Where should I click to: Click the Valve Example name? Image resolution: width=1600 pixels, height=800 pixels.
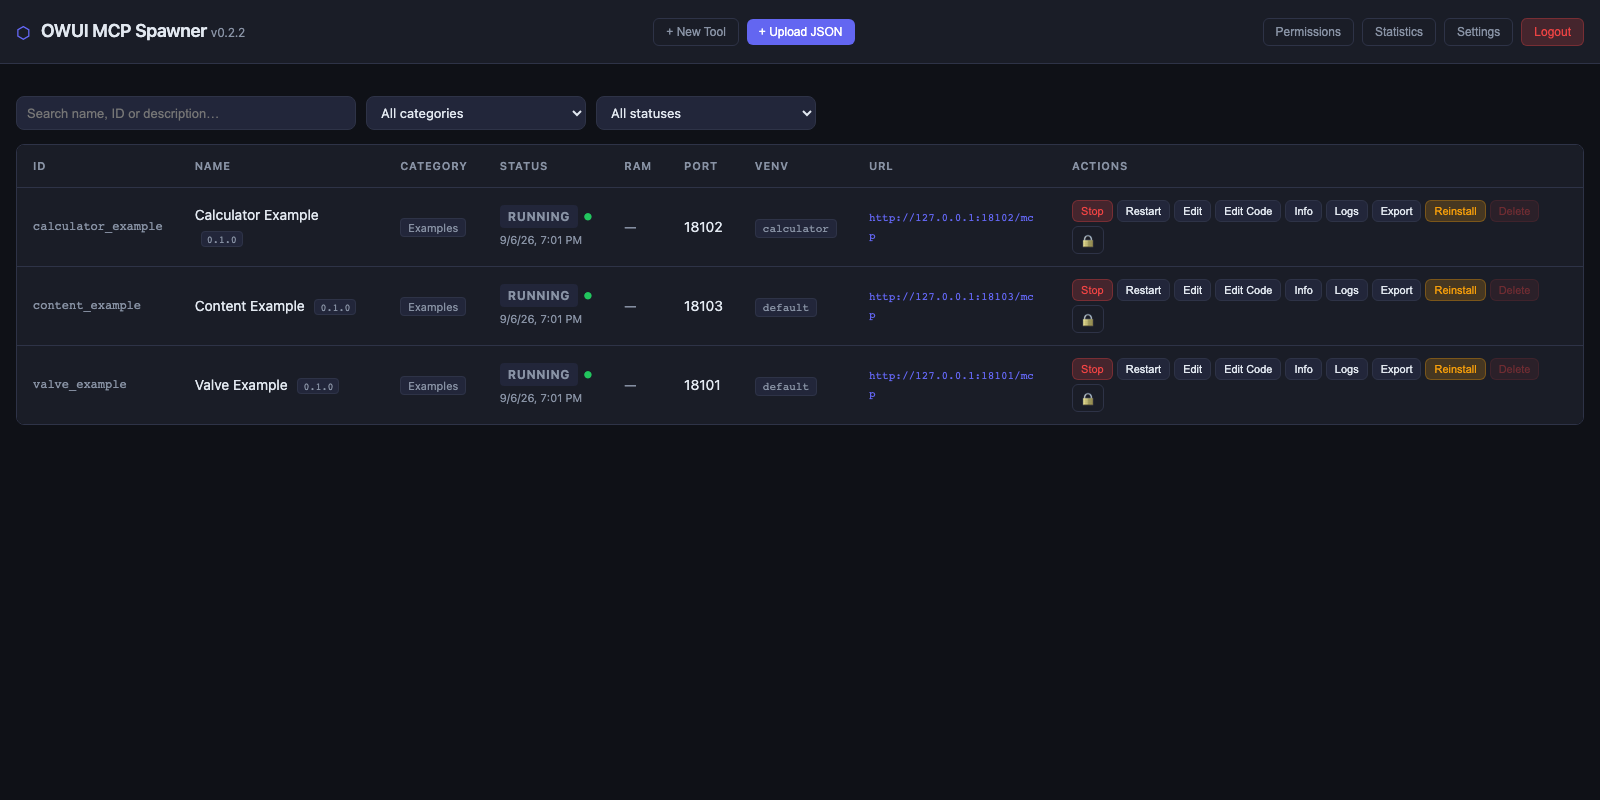[x=241, y=385]
